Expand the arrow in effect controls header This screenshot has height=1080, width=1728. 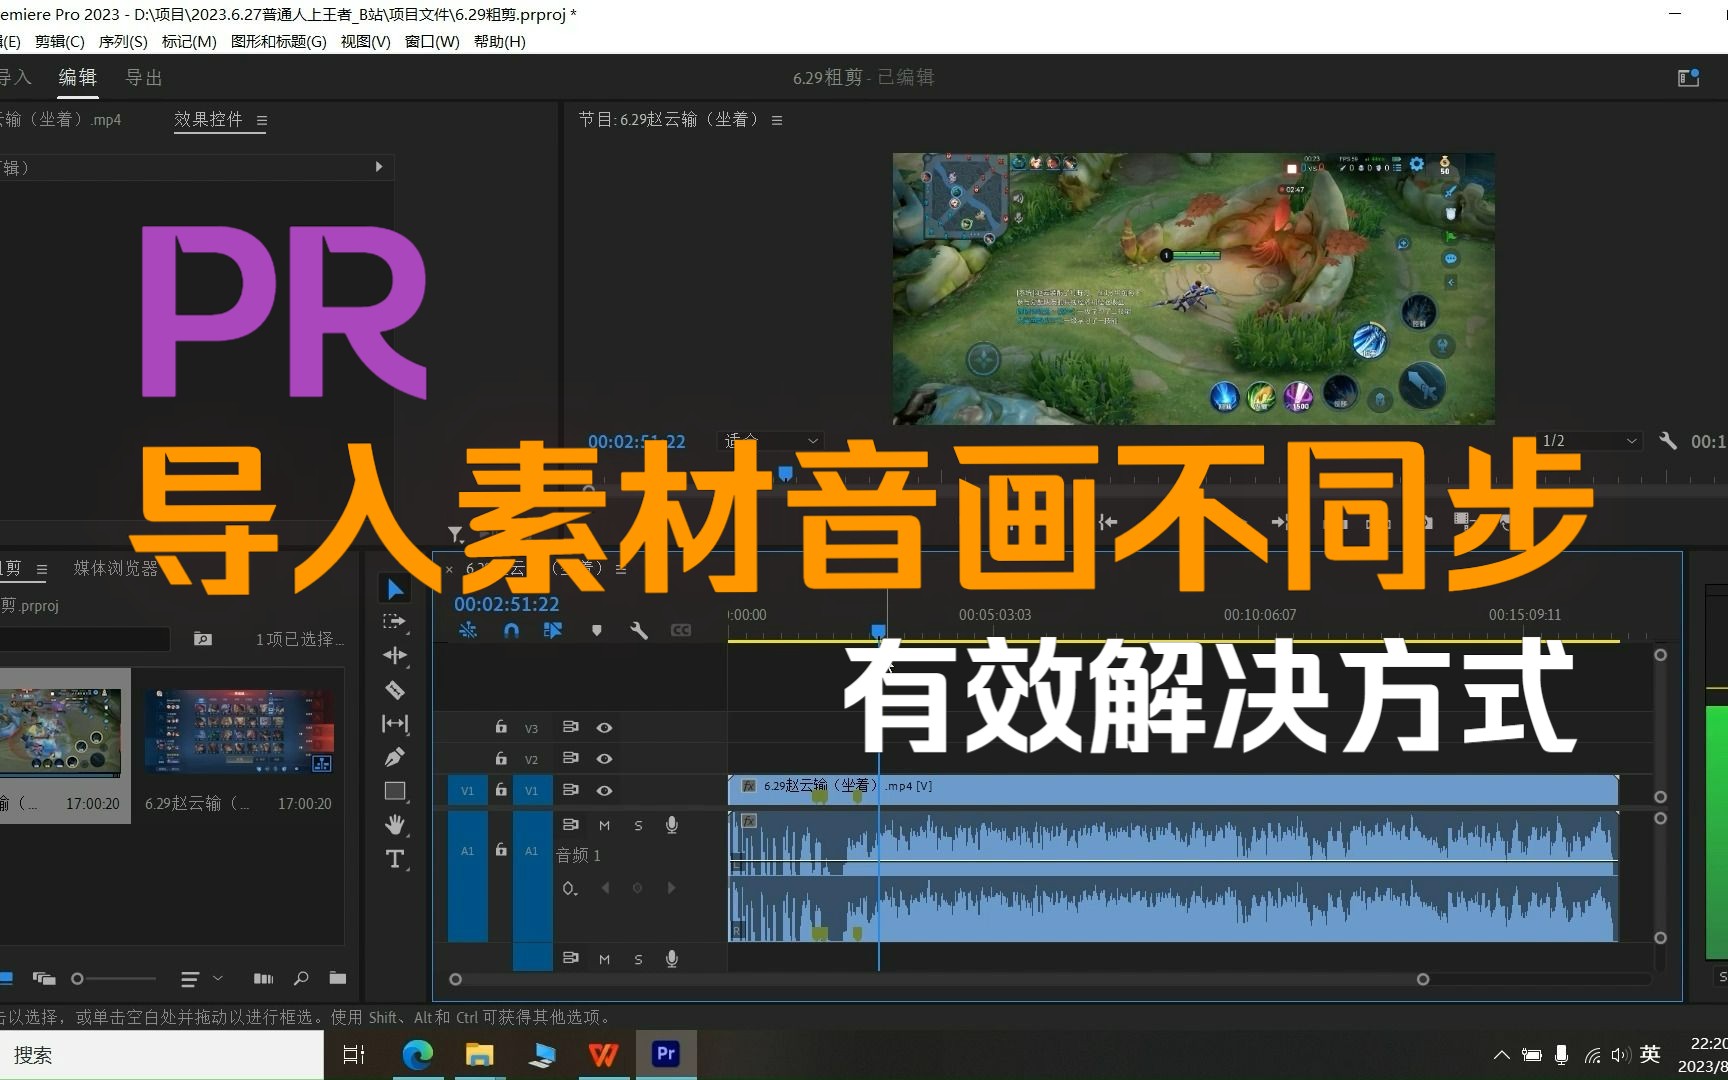click(379, 167)
